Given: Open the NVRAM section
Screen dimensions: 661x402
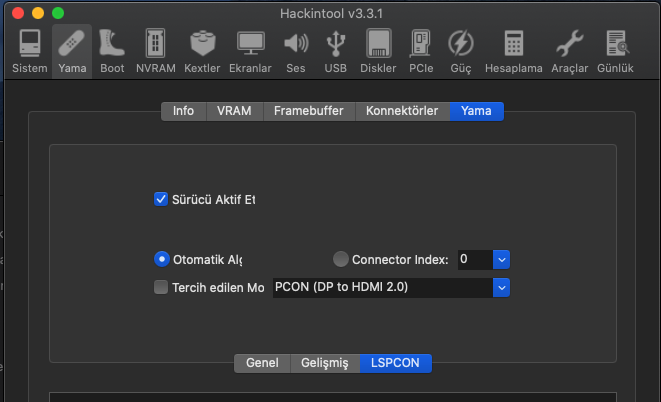Looking at the screenshot, I should (x=156, y=50).
